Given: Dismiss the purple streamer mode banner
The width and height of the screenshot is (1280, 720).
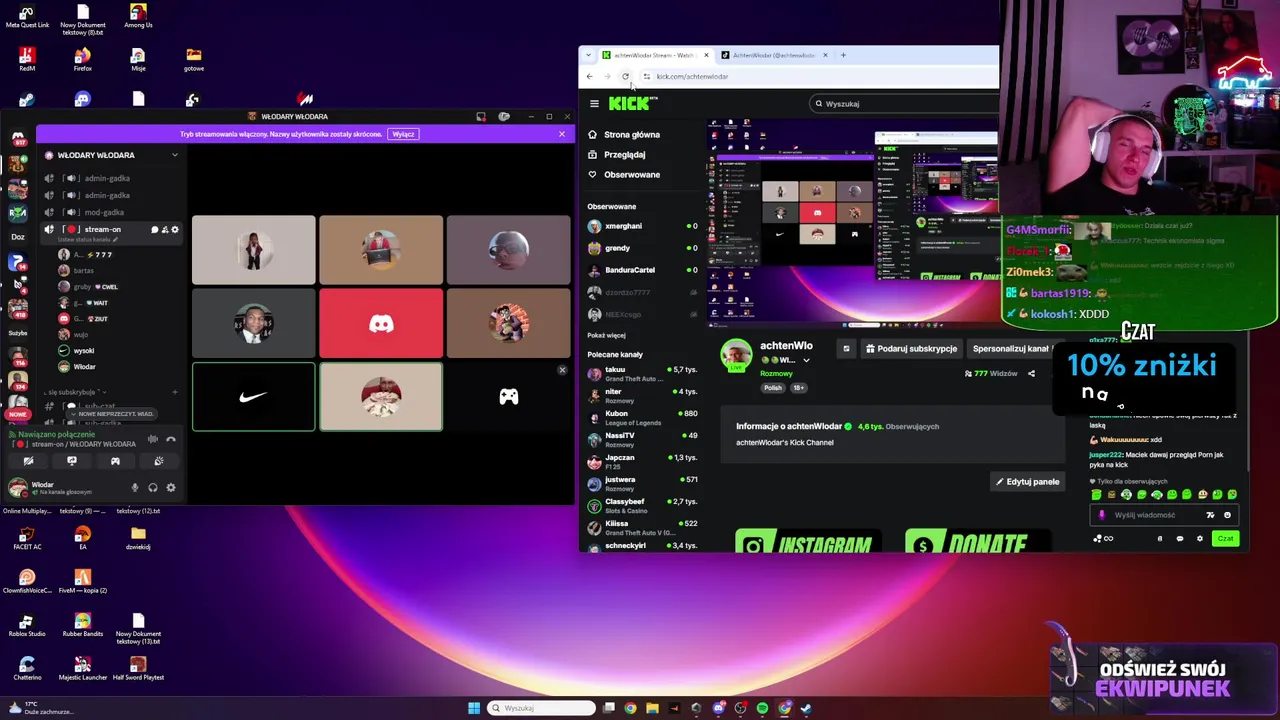Looking at the screenshot, I should [x=562, y=134].
